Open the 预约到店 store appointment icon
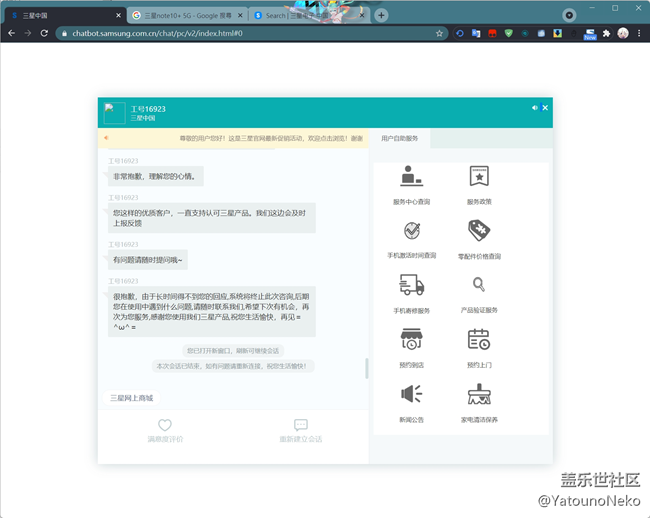The width and height of the screenshot is (650, 518). (411, 339)
